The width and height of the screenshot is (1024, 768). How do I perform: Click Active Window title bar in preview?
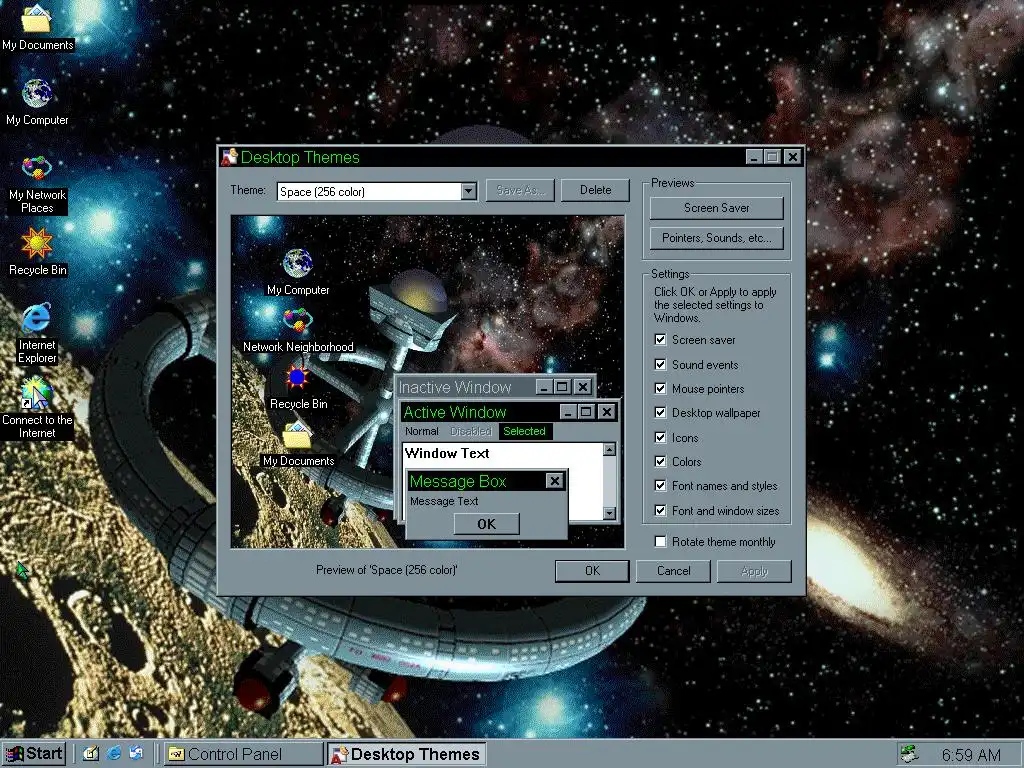[x=481, y=412]
